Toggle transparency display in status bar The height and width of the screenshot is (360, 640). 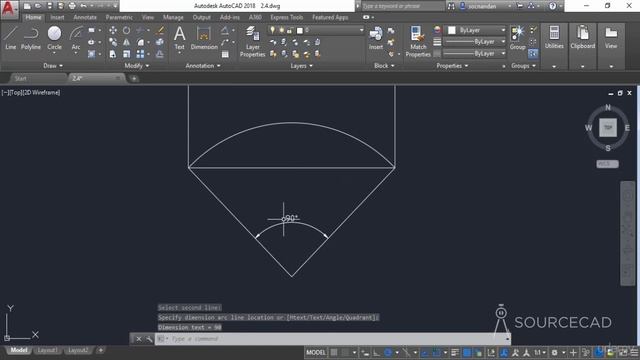tap(467, 352)
